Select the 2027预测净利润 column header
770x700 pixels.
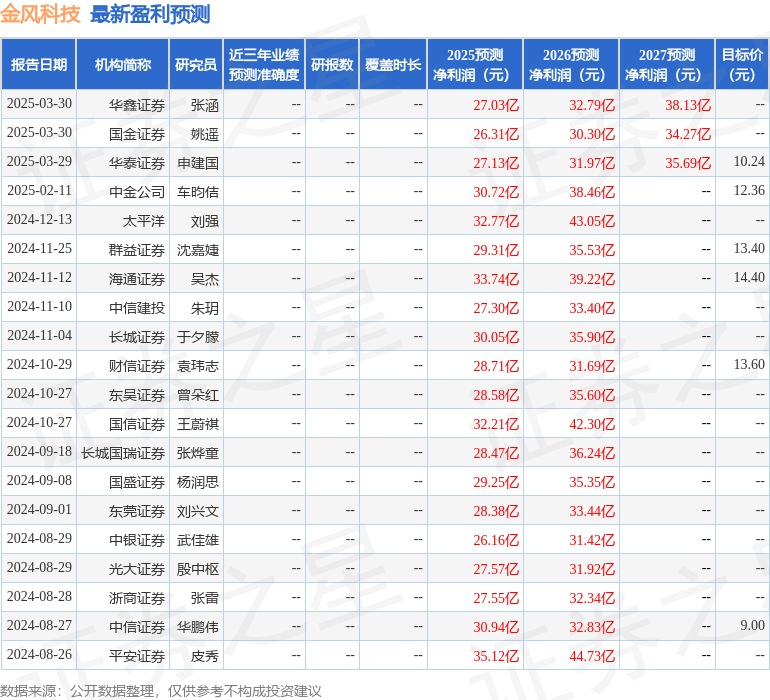coord(667,64)
